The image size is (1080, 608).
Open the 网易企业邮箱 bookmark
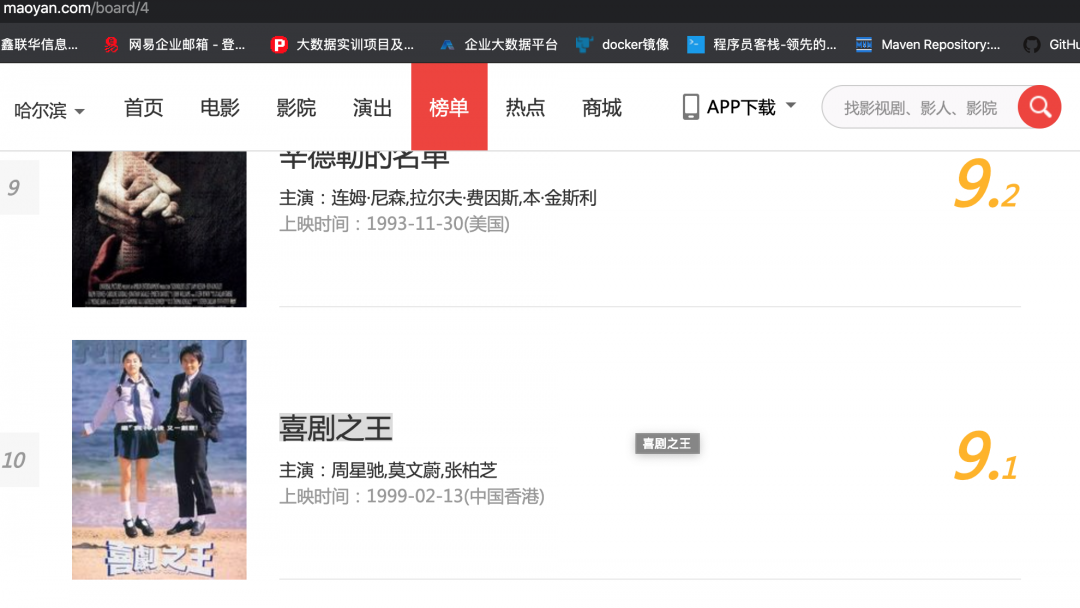(175, 45)
